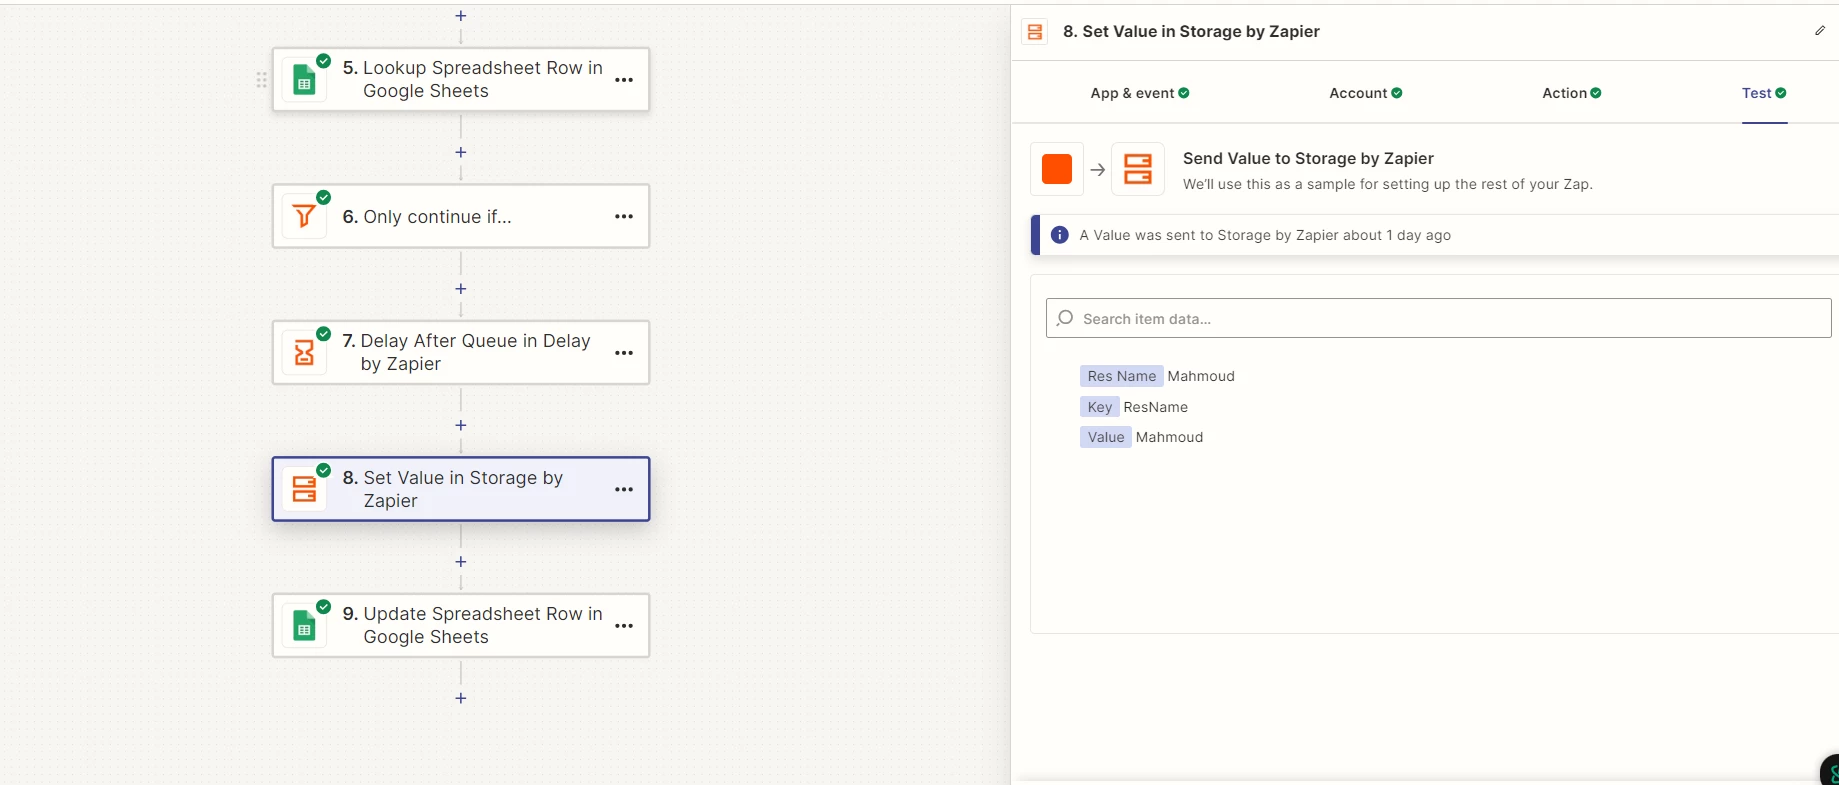Image resolution: width=1839 pixels, height=785 pixels.
Task: Select step 5 Lookup Spreadsheet Row
Action: (x=461, y=80)
